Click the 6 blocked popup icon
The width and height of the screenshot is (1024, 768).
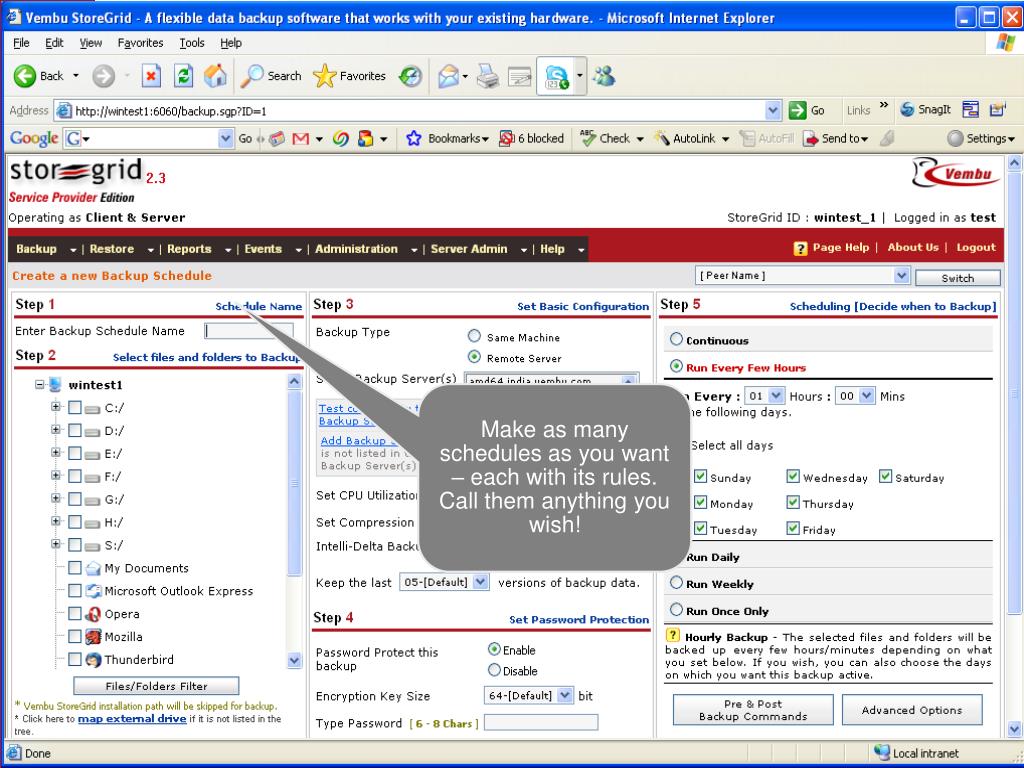[506, 138]
